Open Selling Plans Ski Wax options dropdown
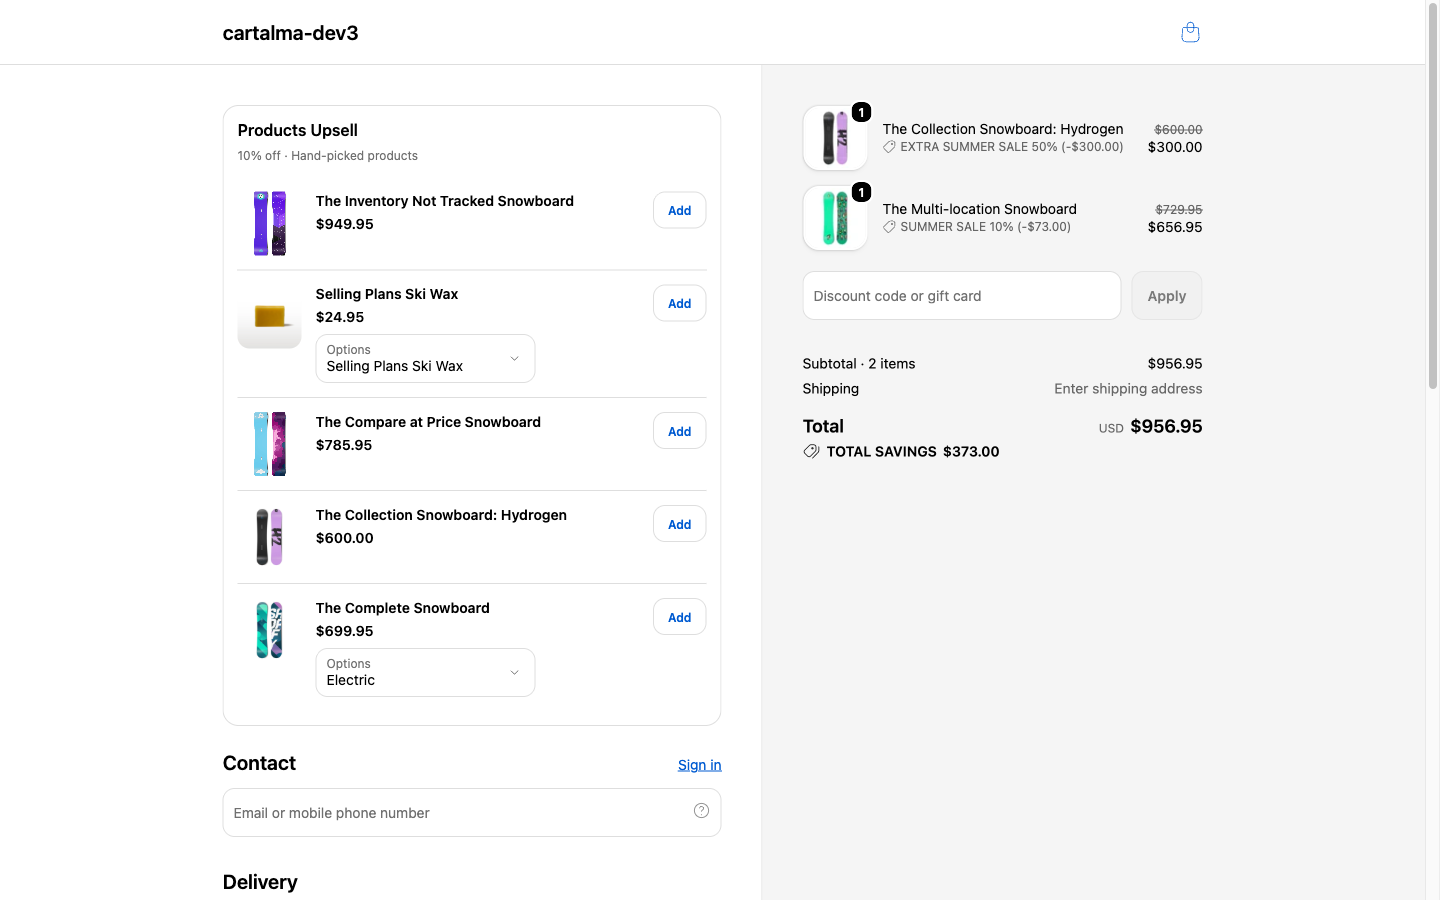The width and height of the screenshot is (1440, 900). [425, 358]
